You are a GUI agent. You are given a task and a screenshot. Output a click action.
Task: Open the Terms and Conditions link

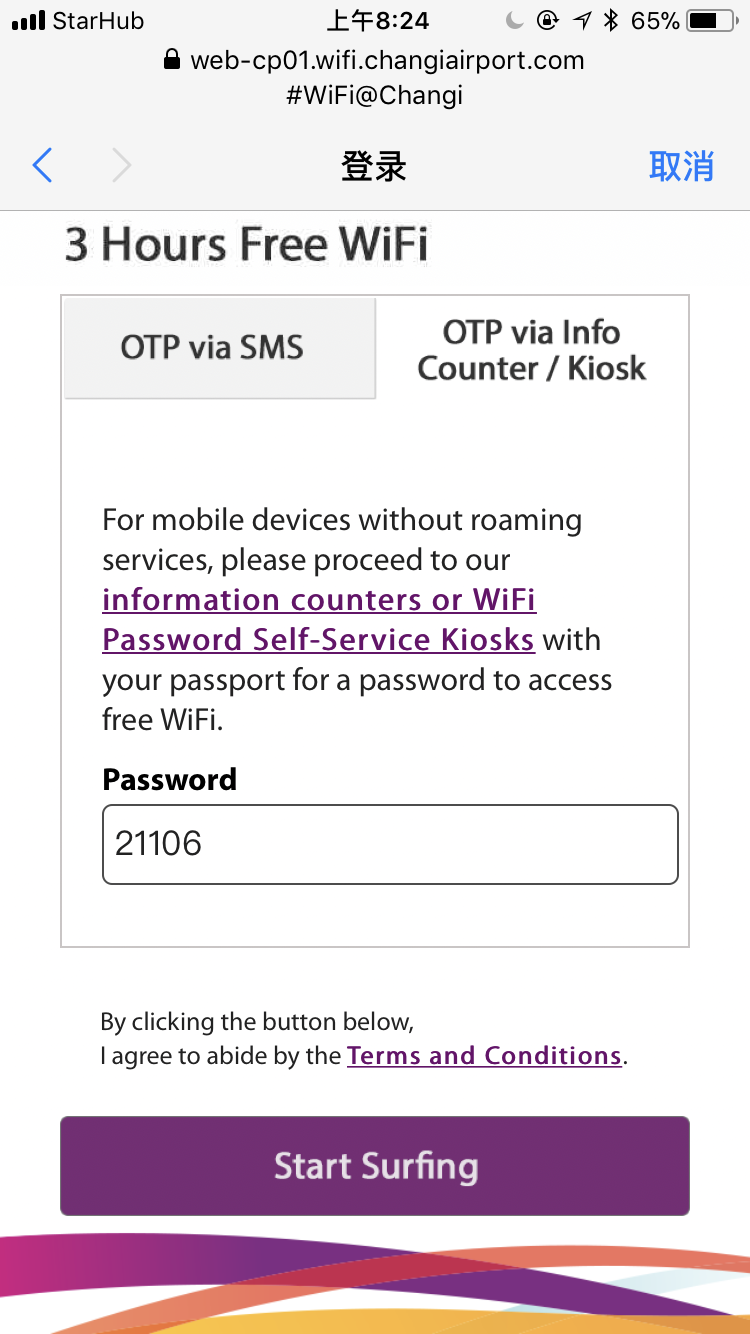[484, 1056]
